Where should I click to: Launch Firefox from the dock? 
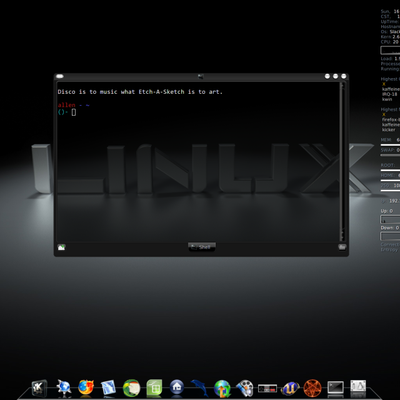point(86,388)
